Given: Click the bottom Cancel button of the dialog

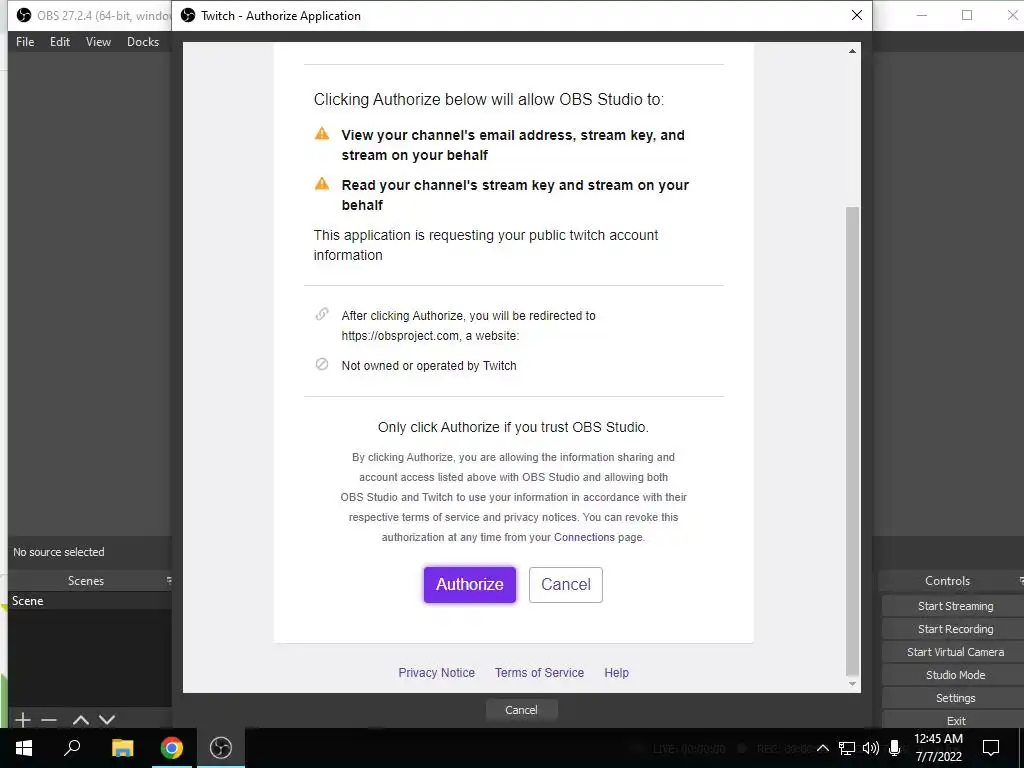Looking at the screenshot, I should click(x=521, y=710).
